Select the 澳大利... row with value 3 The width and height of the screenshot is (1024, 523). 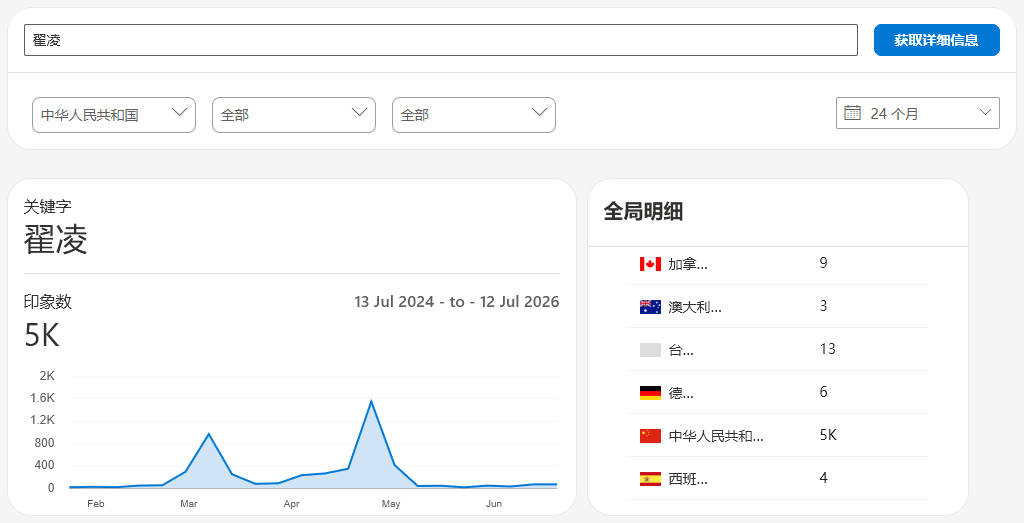[x=778, y=306]
